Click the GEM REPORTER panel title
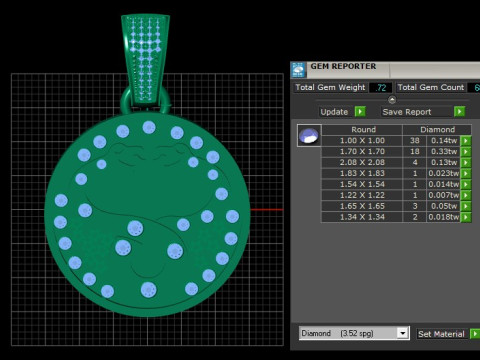480x360 pixels. (343, 66)
